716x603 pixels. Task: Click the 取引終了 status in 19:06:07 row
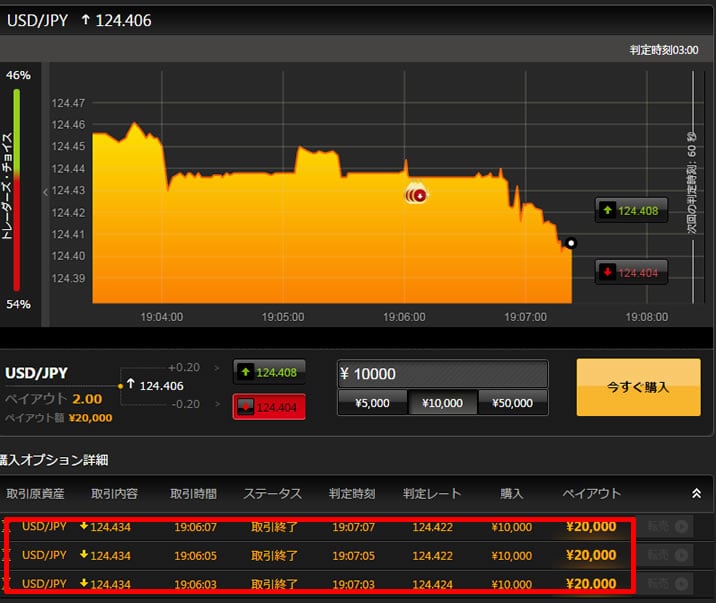(274, 527)
